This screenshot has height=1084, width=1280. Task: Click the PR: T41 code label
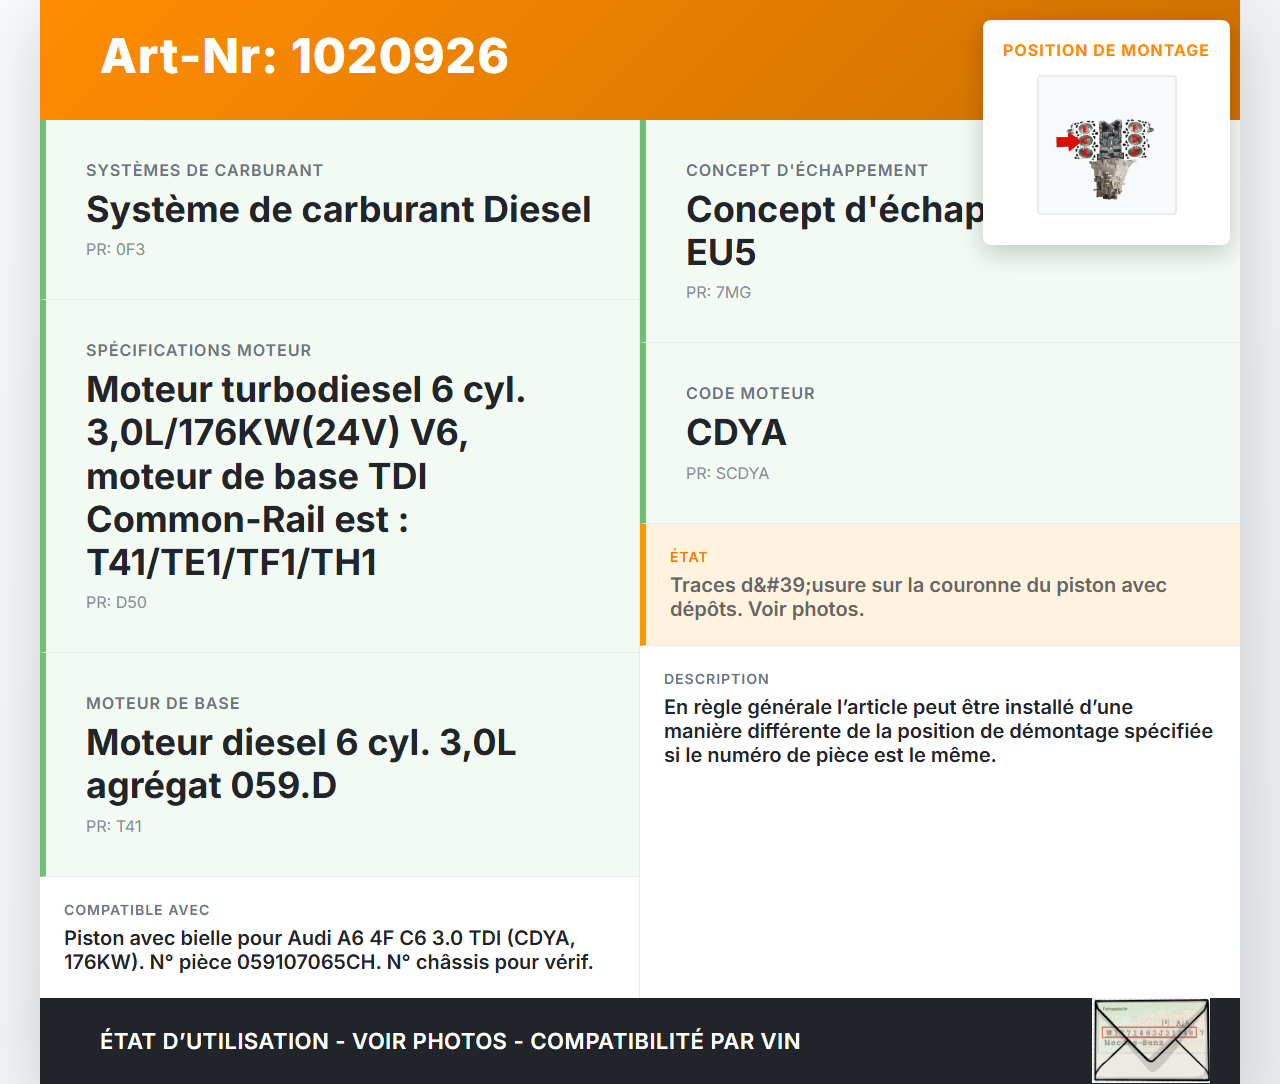pyautogui.click(x=114, y=827)
